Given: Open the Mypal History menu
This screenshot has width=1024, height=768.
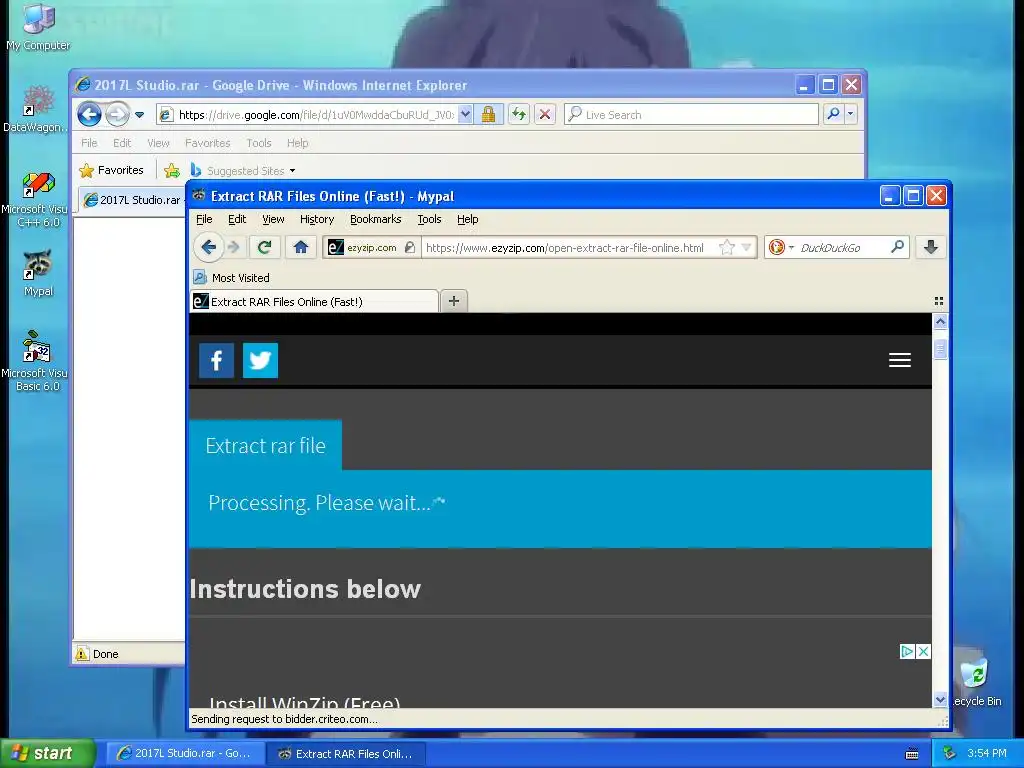Looking at the screenshot, I should pyautogui.click(x=317, y=219).
